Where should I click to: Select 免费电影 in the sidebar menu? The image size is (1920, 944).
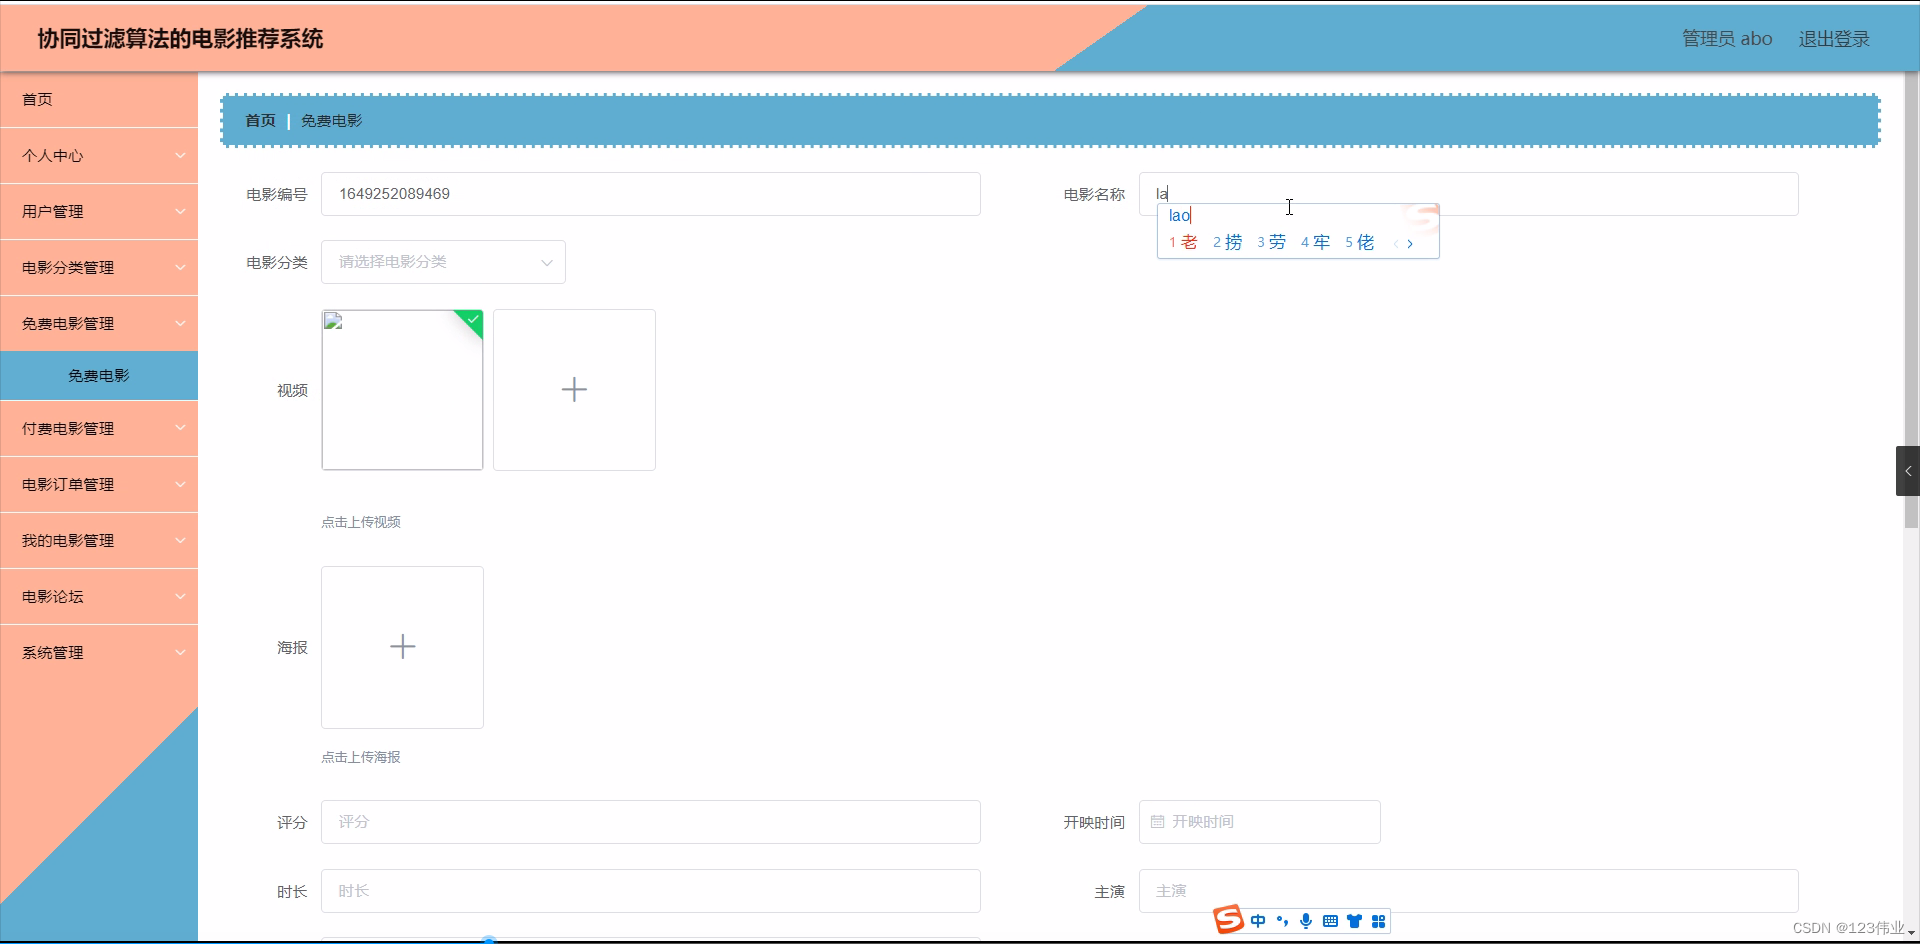pyautogui.click(x=98, y=375)
